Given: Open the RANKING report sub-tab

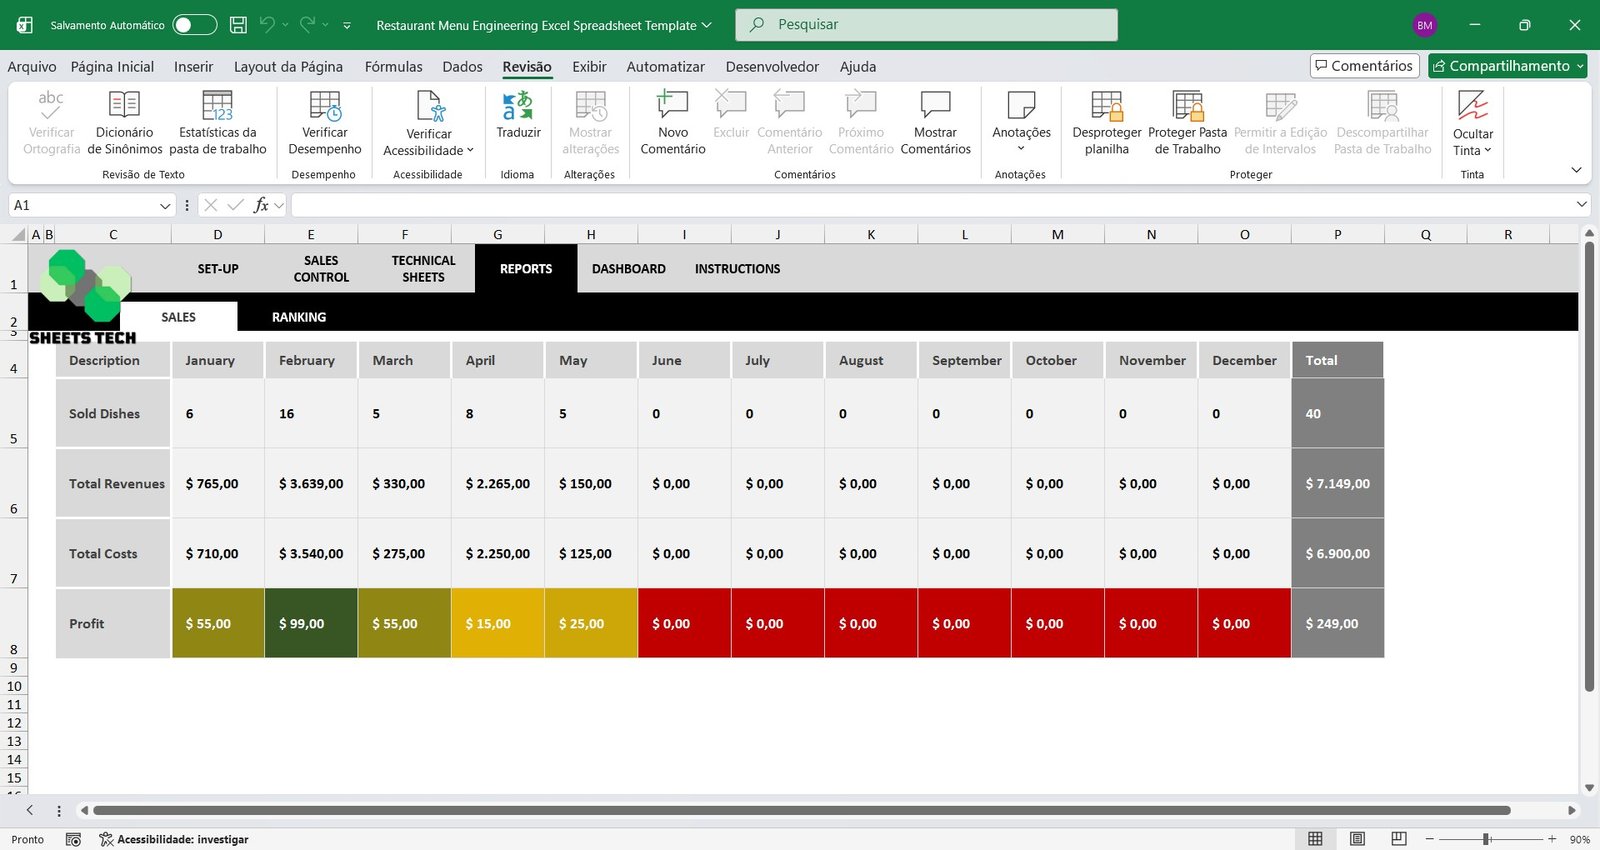Looking at the screenshot, I should [x=299, y=317].
